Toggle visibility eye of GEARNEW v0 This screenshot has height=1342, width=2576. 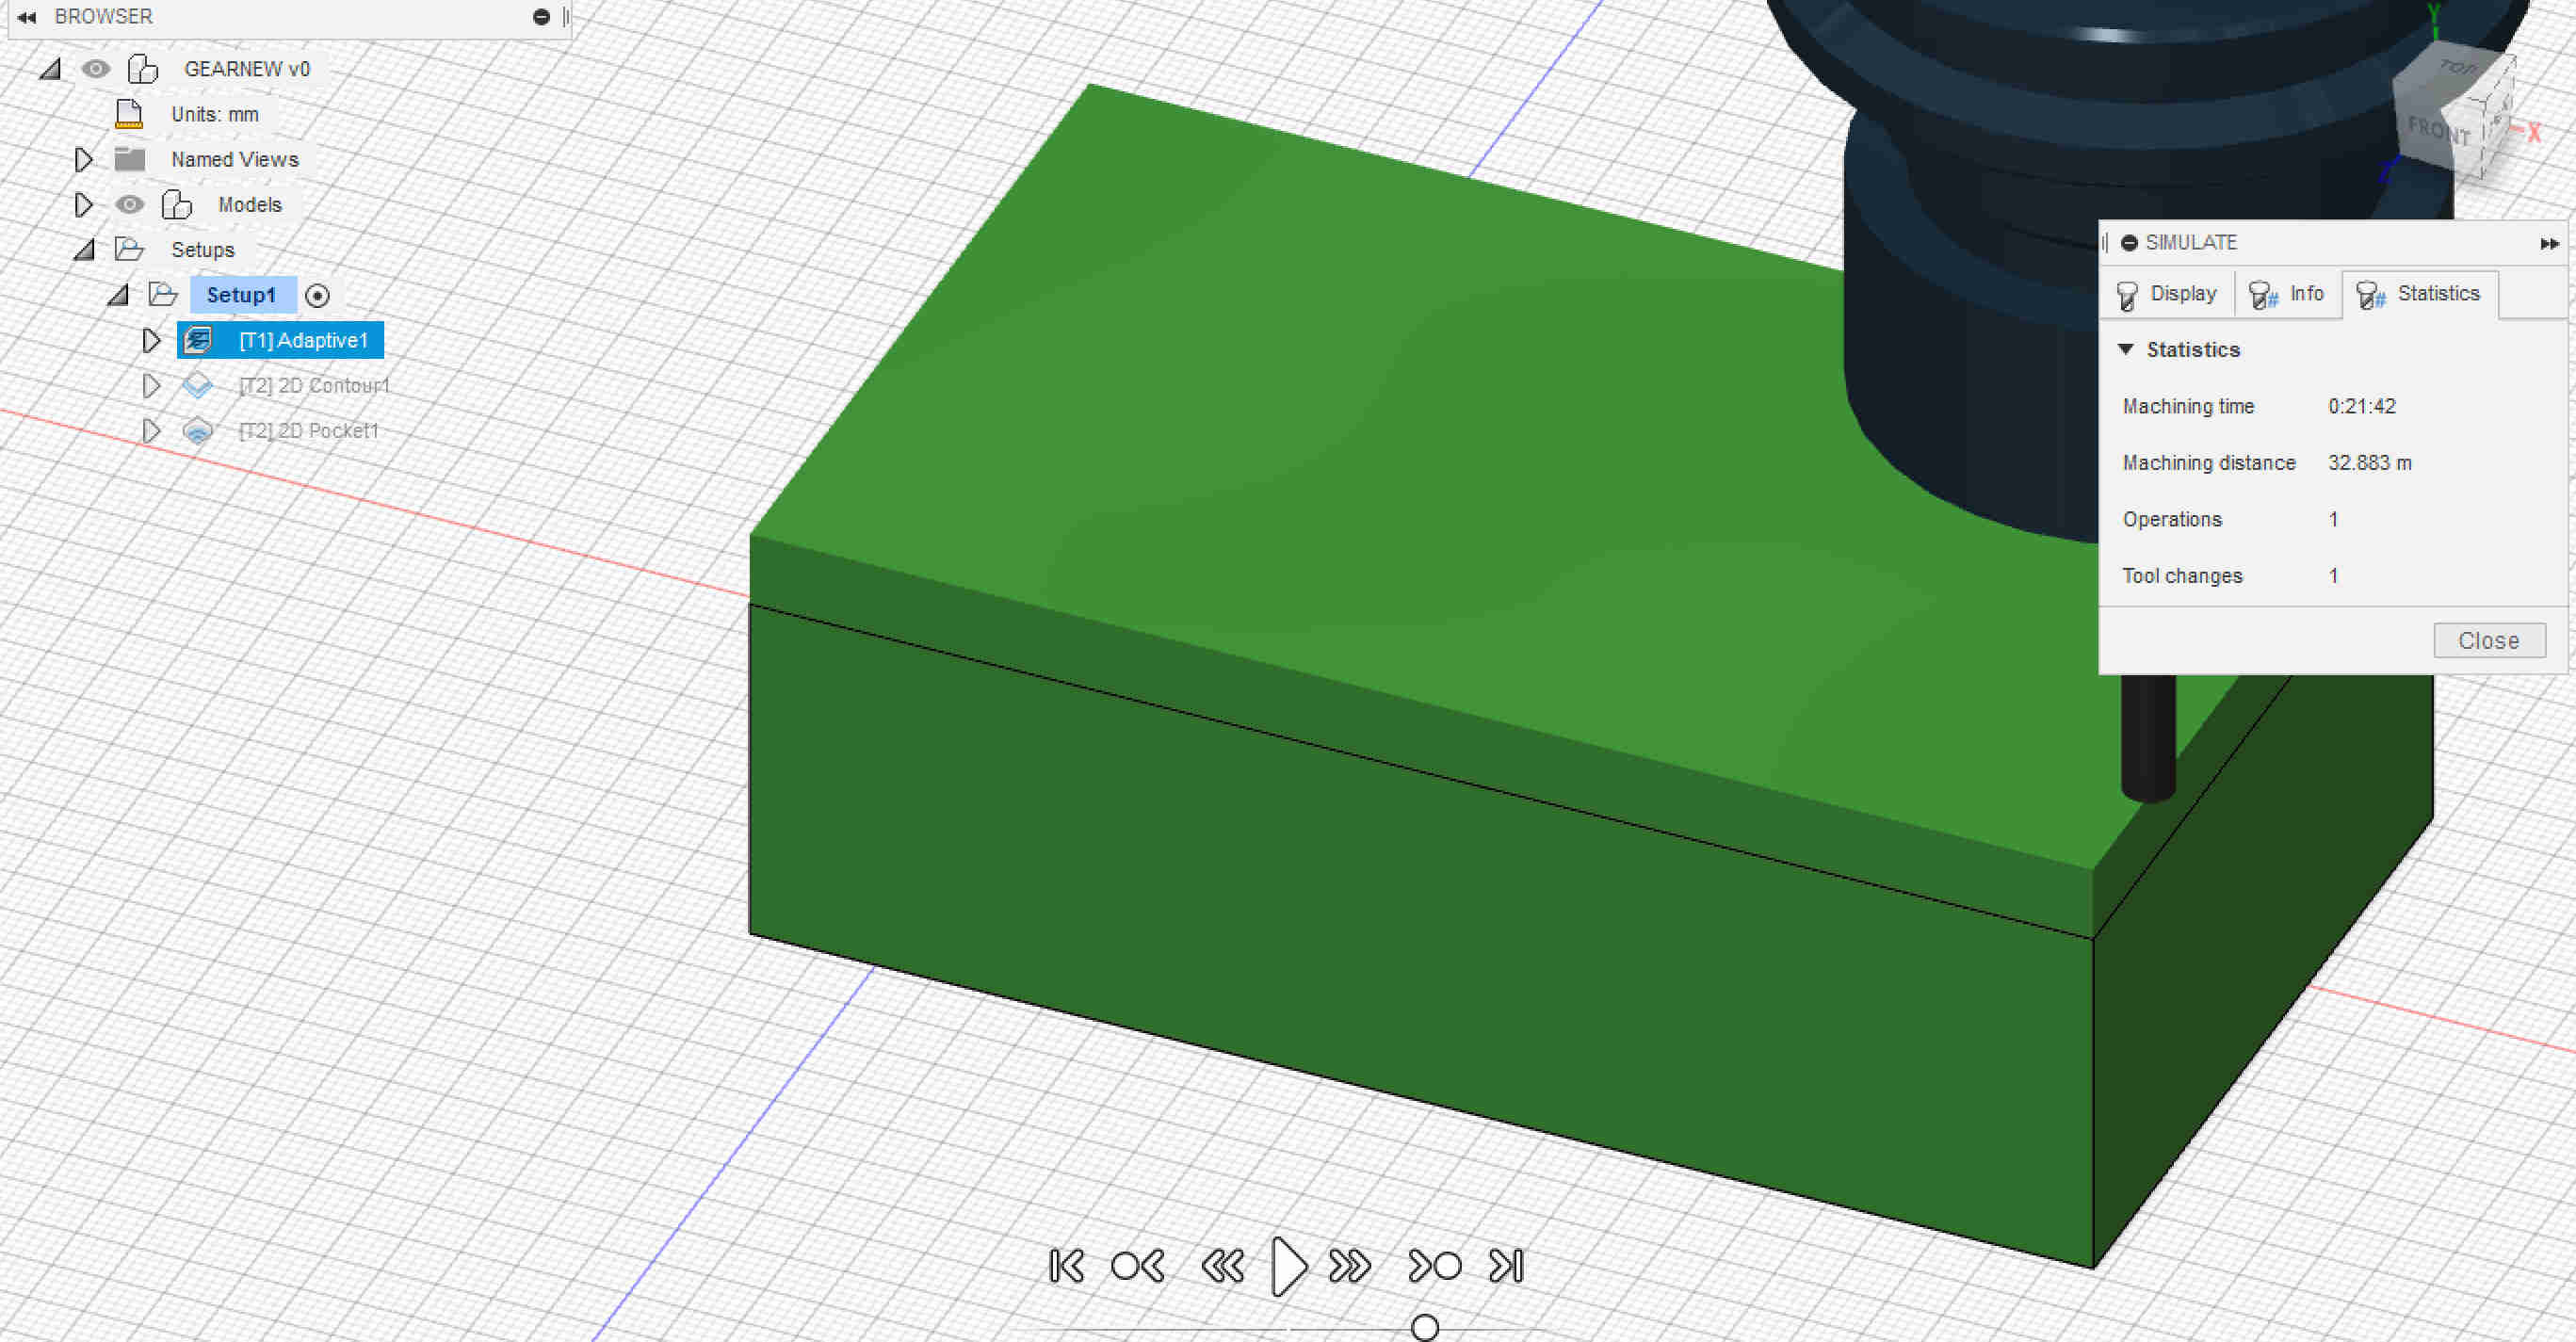pos(96,69)
